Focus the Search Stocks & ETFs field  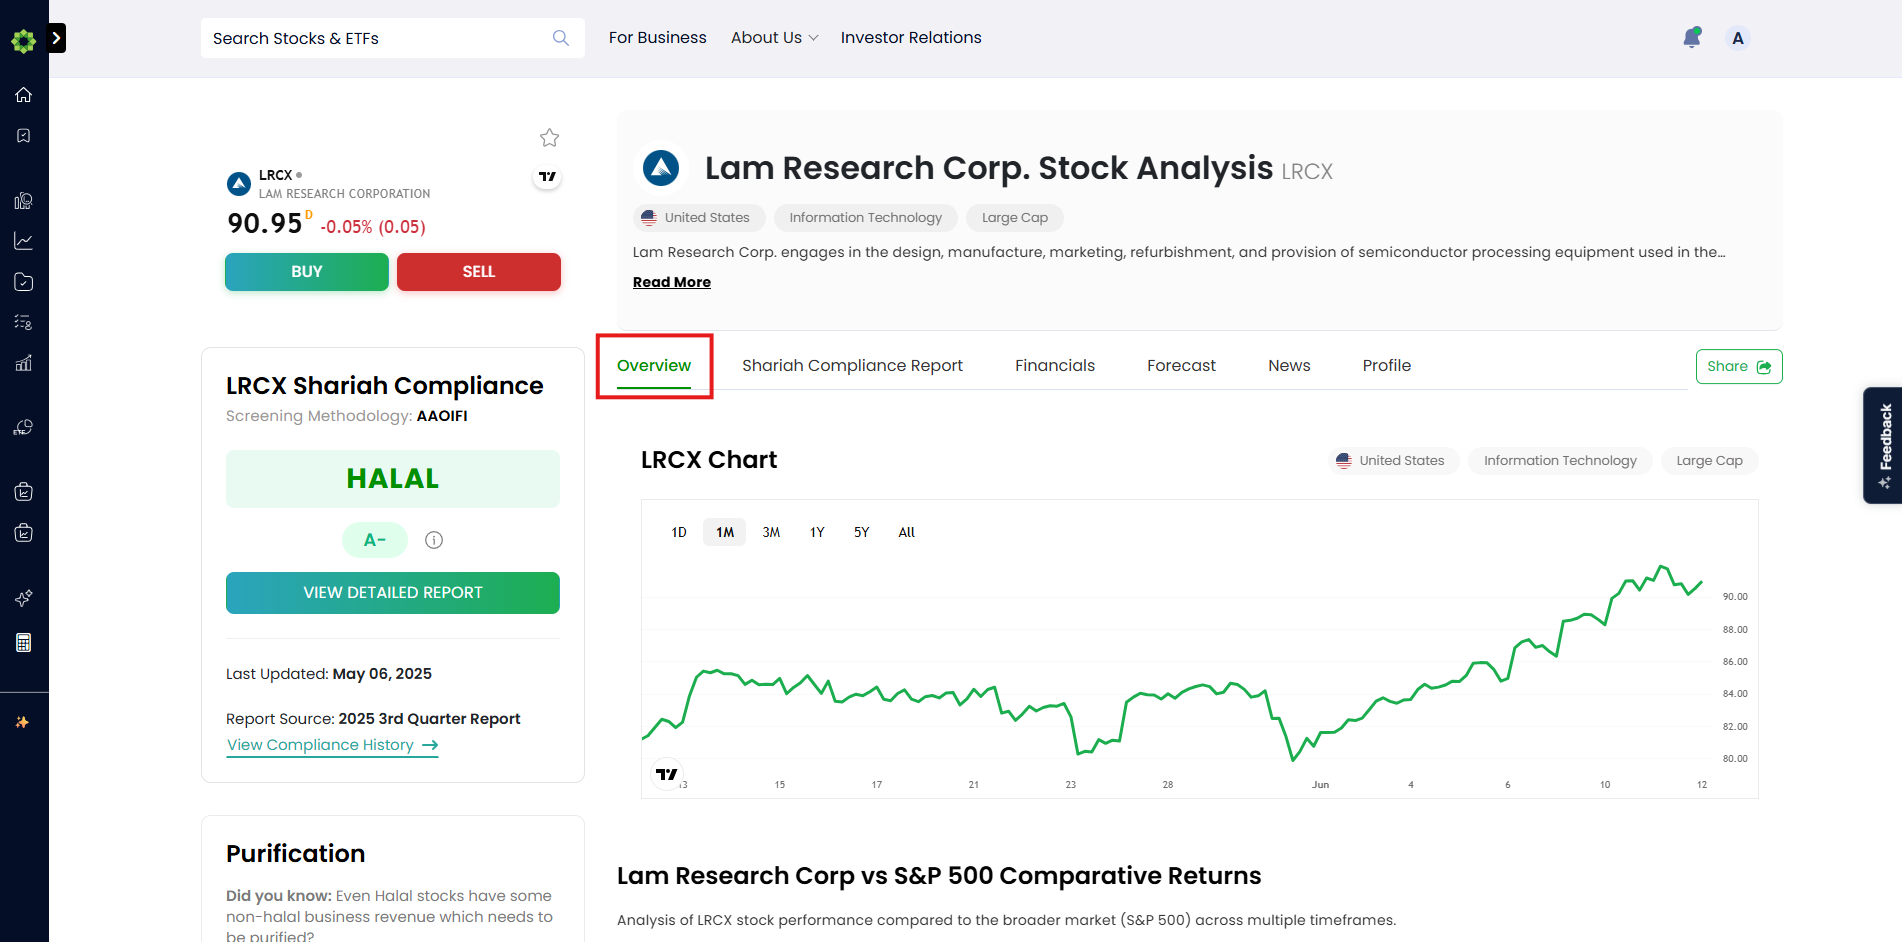point(393,38)
